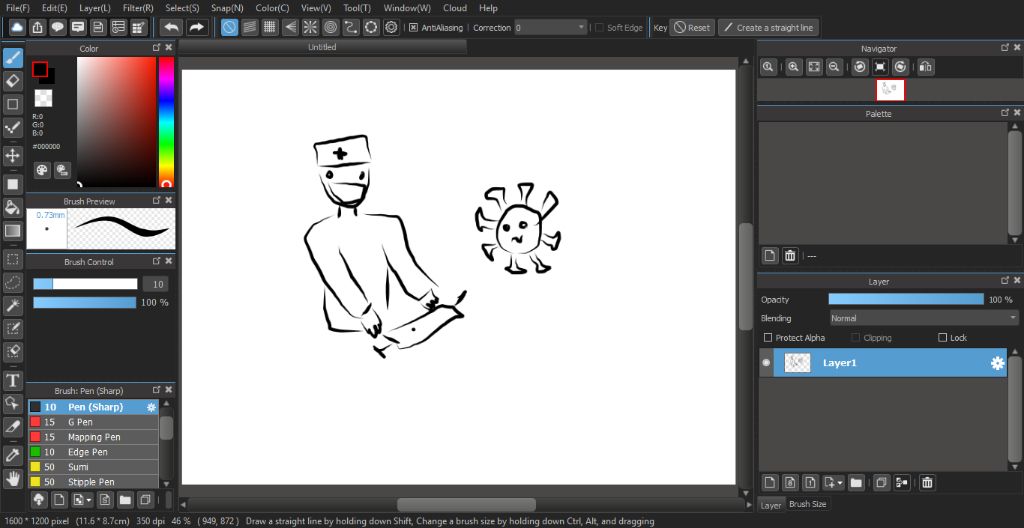Toggle the Soft Edge checkbox
The image size is (1024, 528).
coord(600,27)
